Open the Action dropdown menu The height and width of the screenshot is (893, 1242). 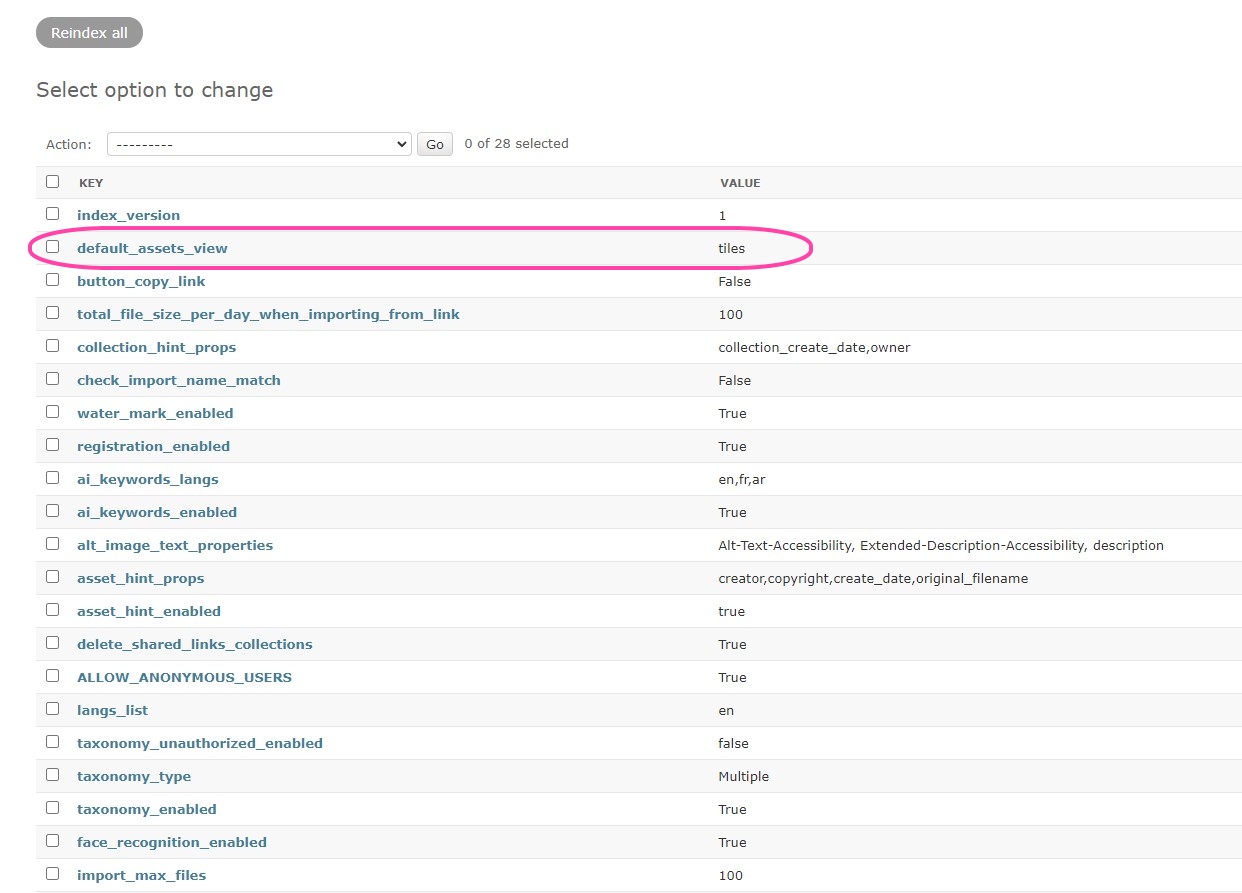pos(259,144)
